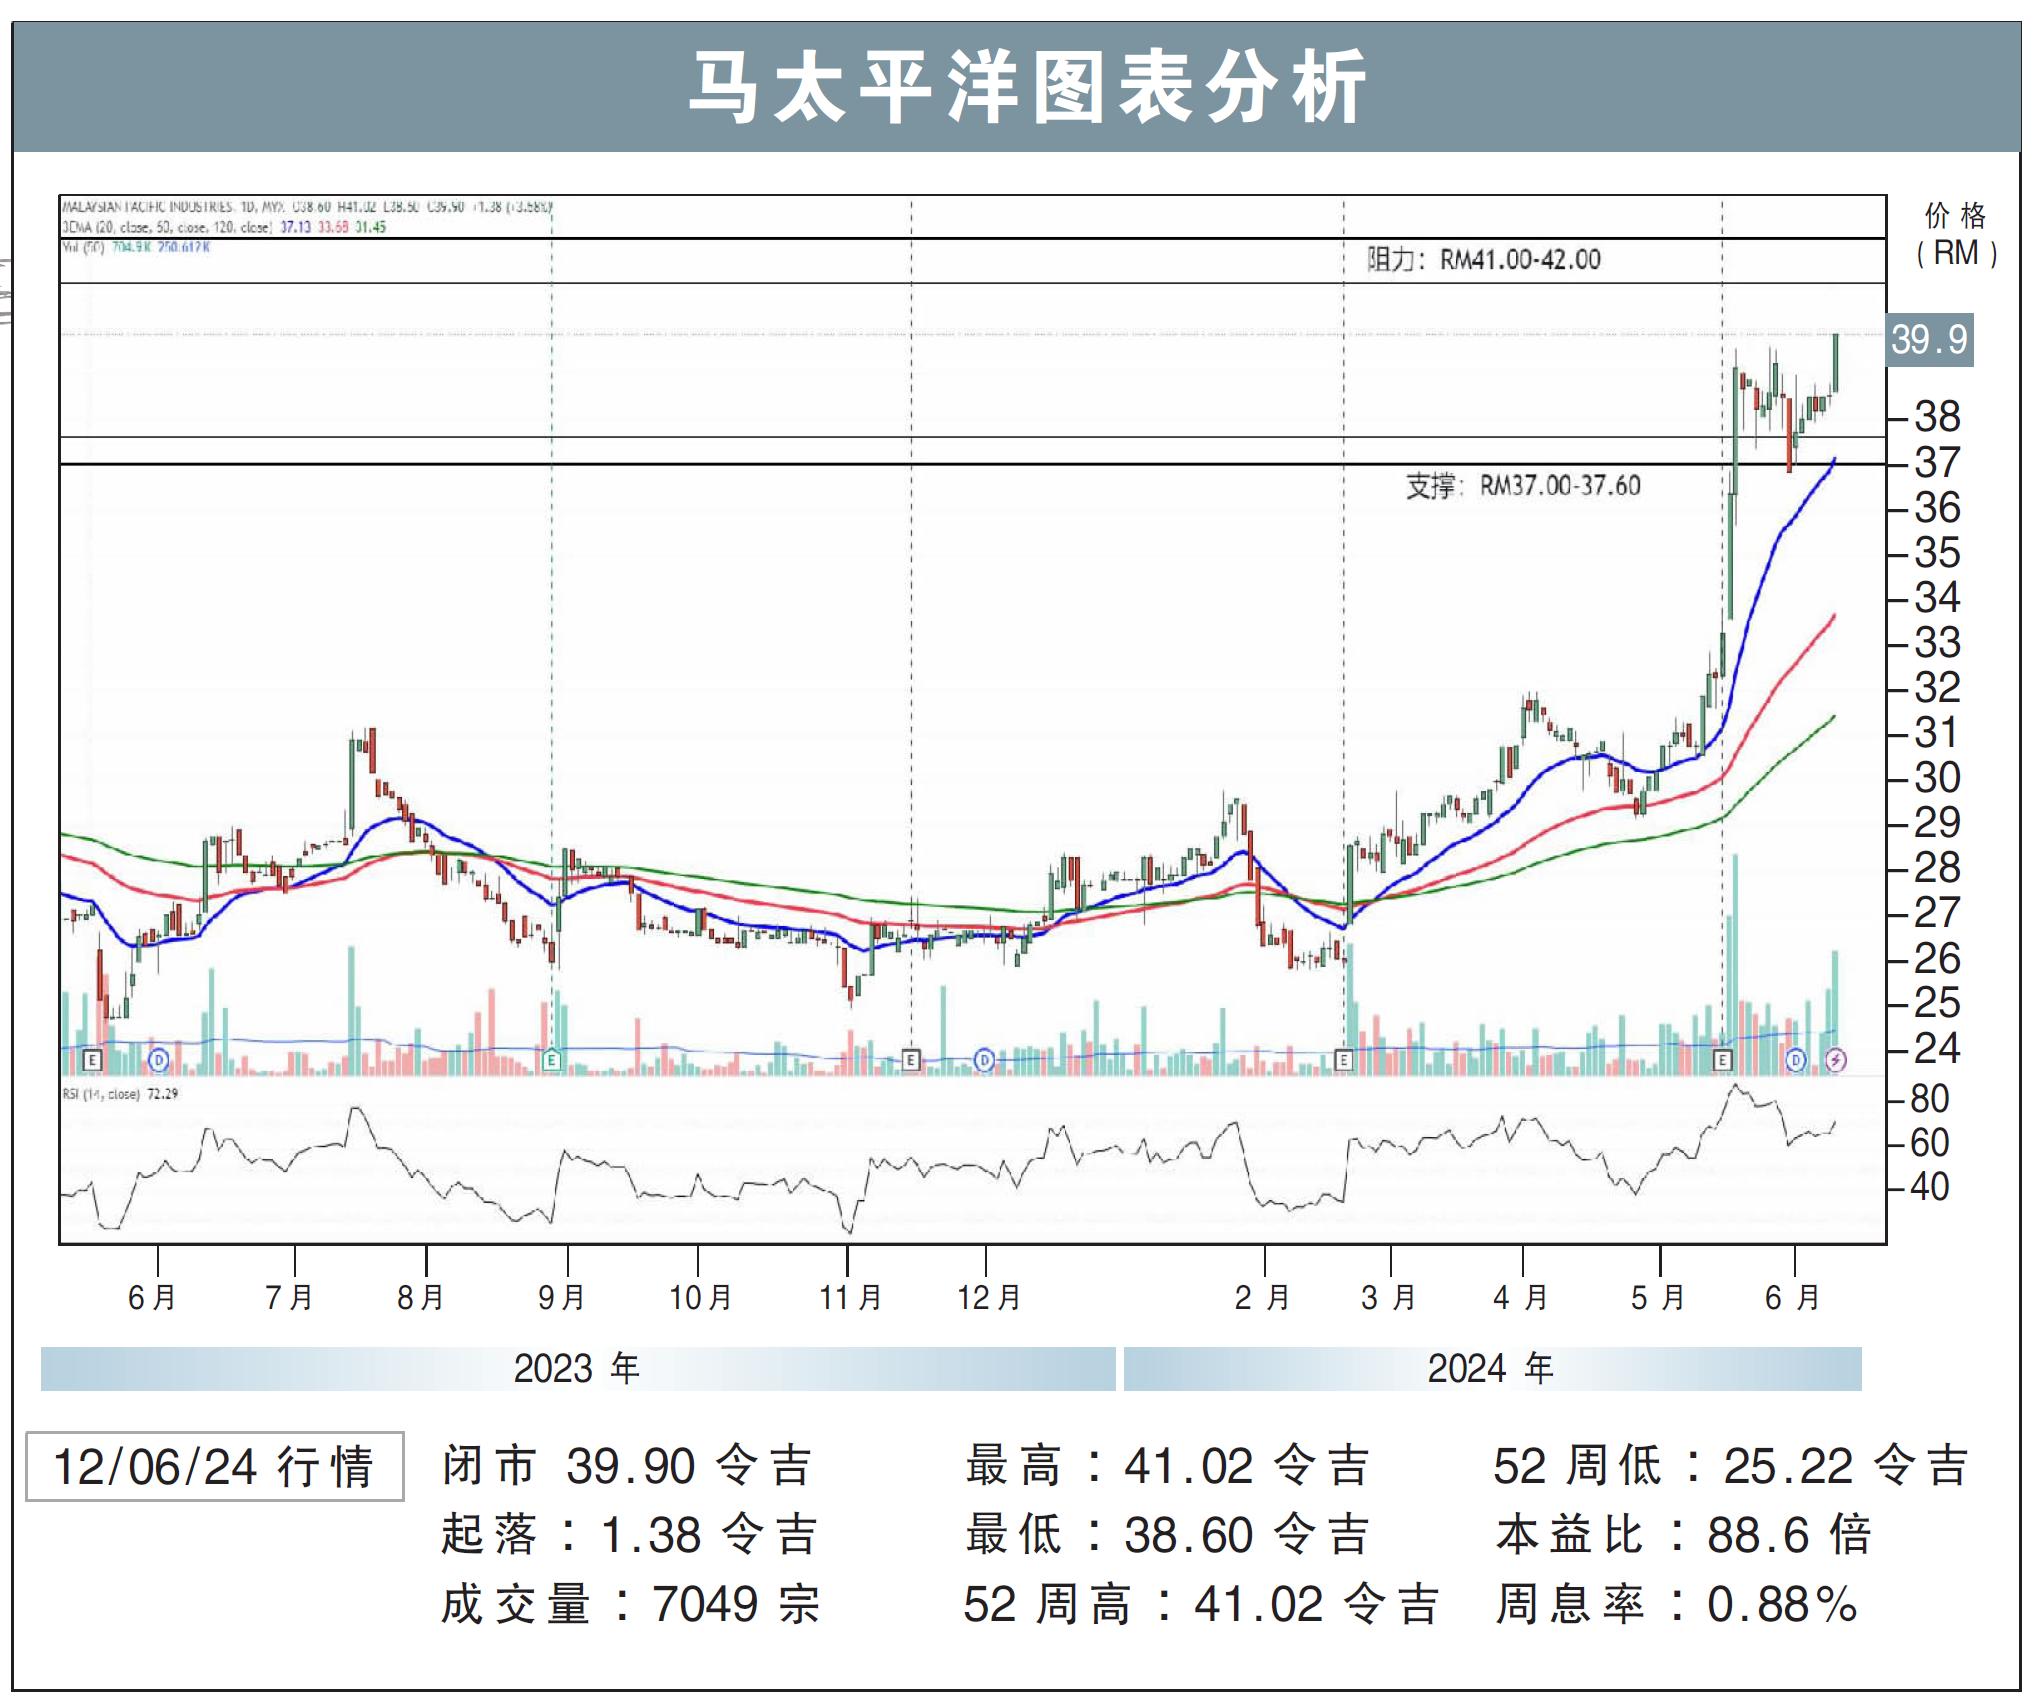
Task: Click the MALAYSIAN PACIFIC INDUSTRIES symbol legend
Action: (307, 207)
